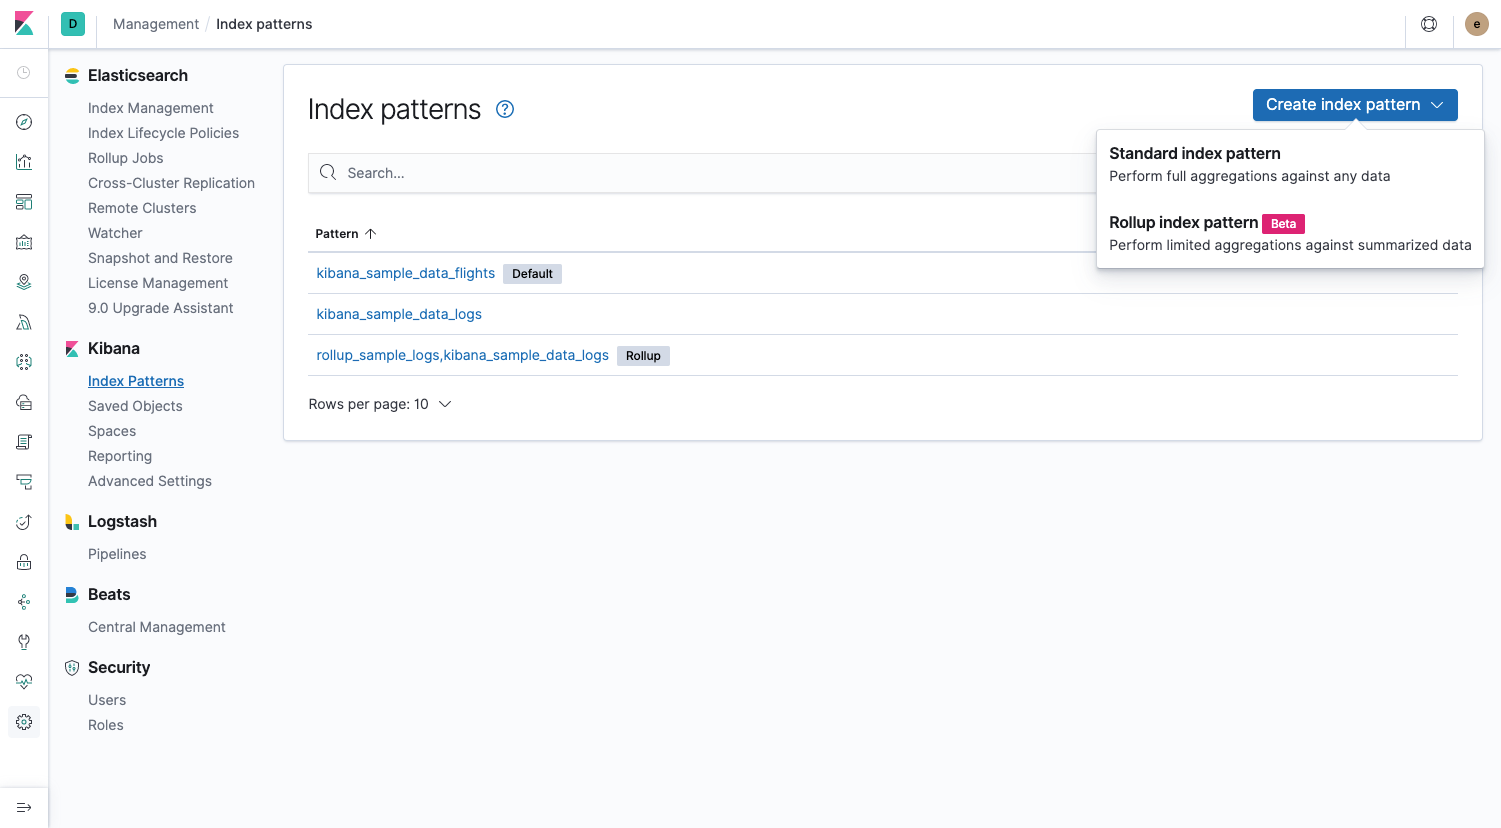The height and width of the screenshot is (828, 1501).
Task: Open the Dashboard app icon
Action: (x=24, y=201)
